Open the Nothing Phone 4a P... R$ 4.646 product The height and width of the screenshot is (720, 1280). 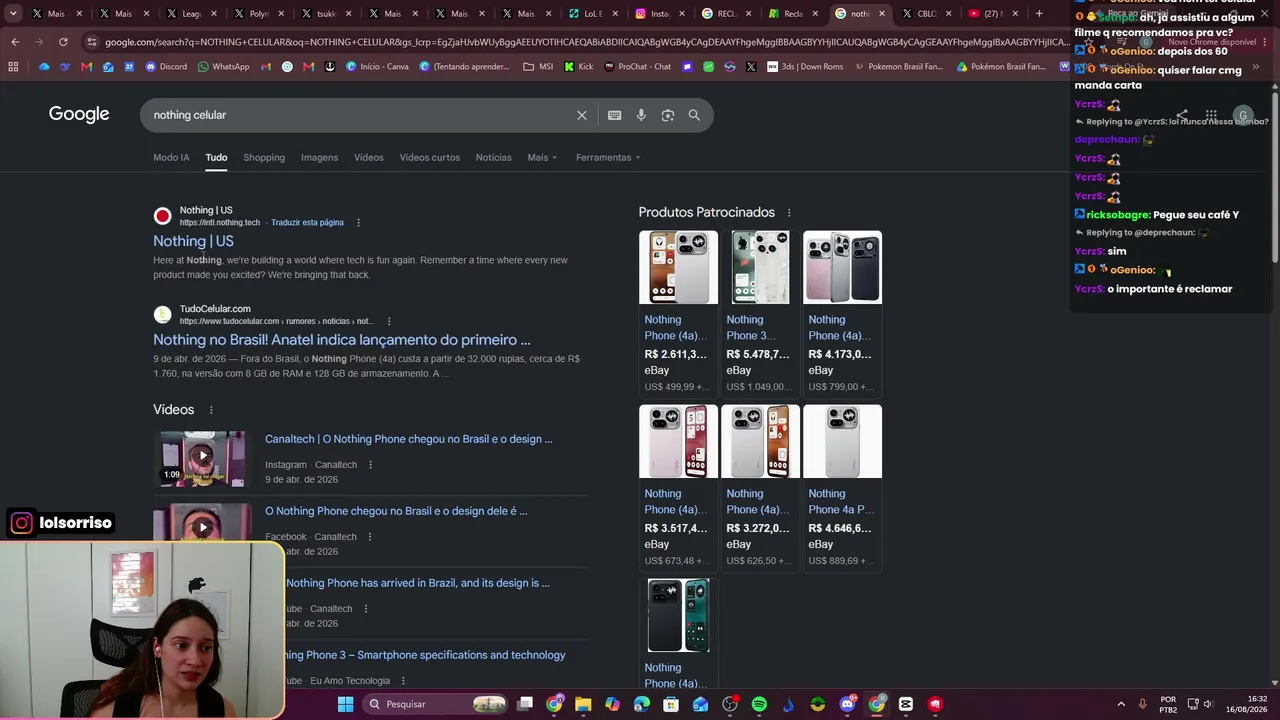point(842,487)
